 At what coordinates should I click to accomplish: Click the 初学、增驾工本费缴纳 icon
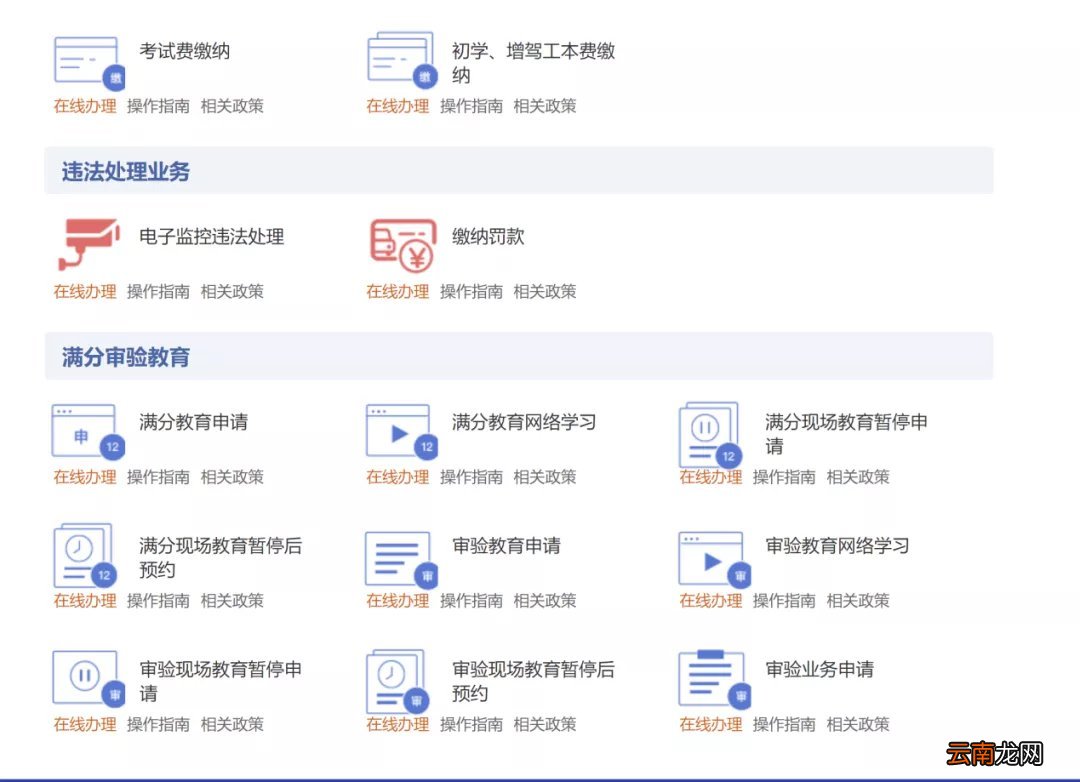(402, 60)
